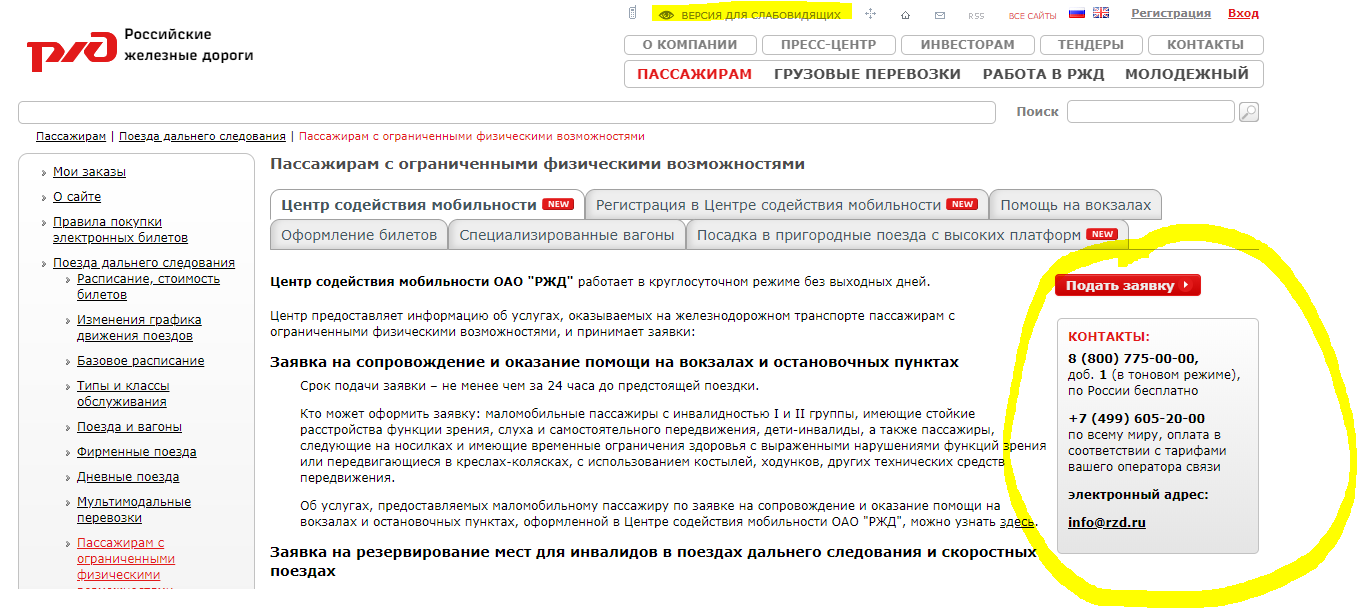Open Мои заказы in the sidebar

click(x=89, y=172)
